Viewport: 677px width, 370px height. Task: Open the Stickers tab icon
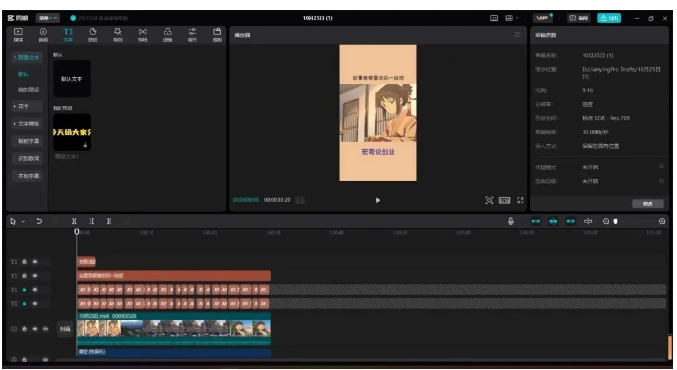(x=93, y=35)
